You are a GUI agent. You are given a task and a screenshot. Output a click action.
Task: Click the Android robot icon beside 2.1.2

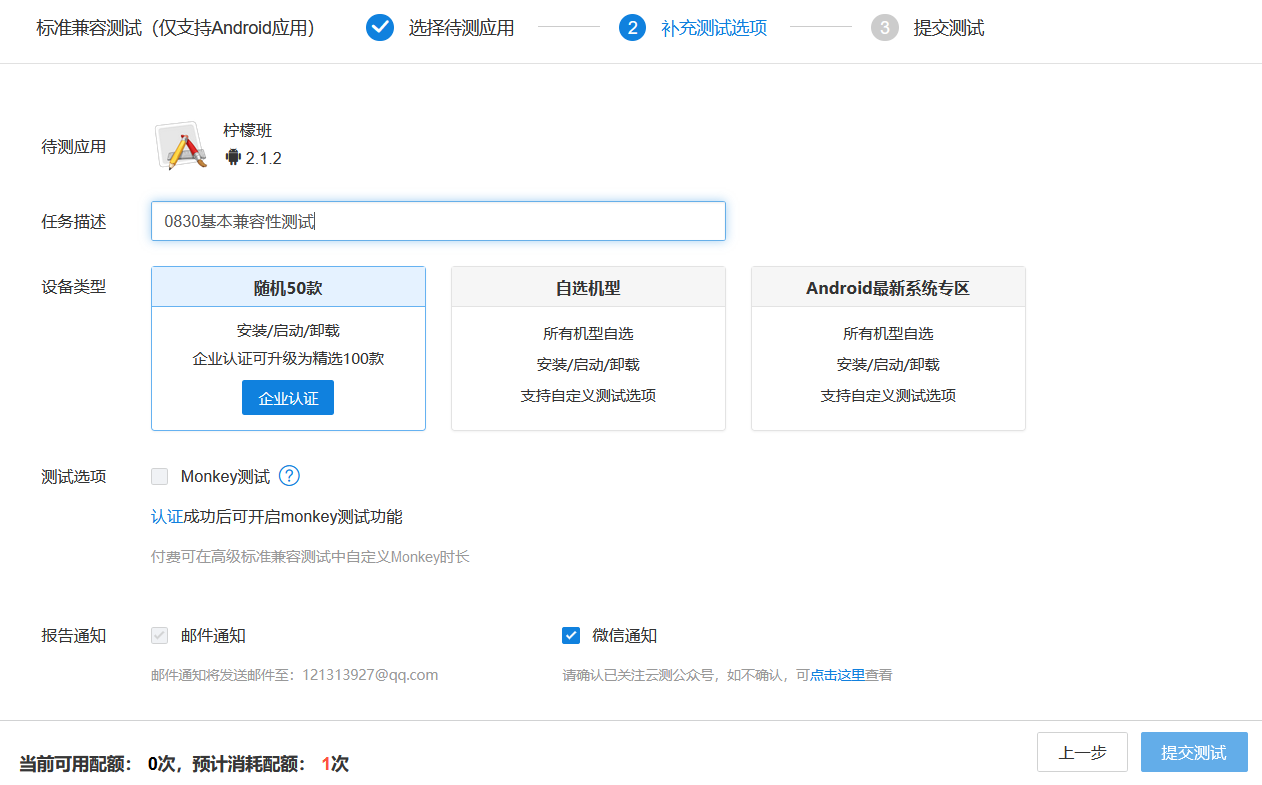(234, 157)
